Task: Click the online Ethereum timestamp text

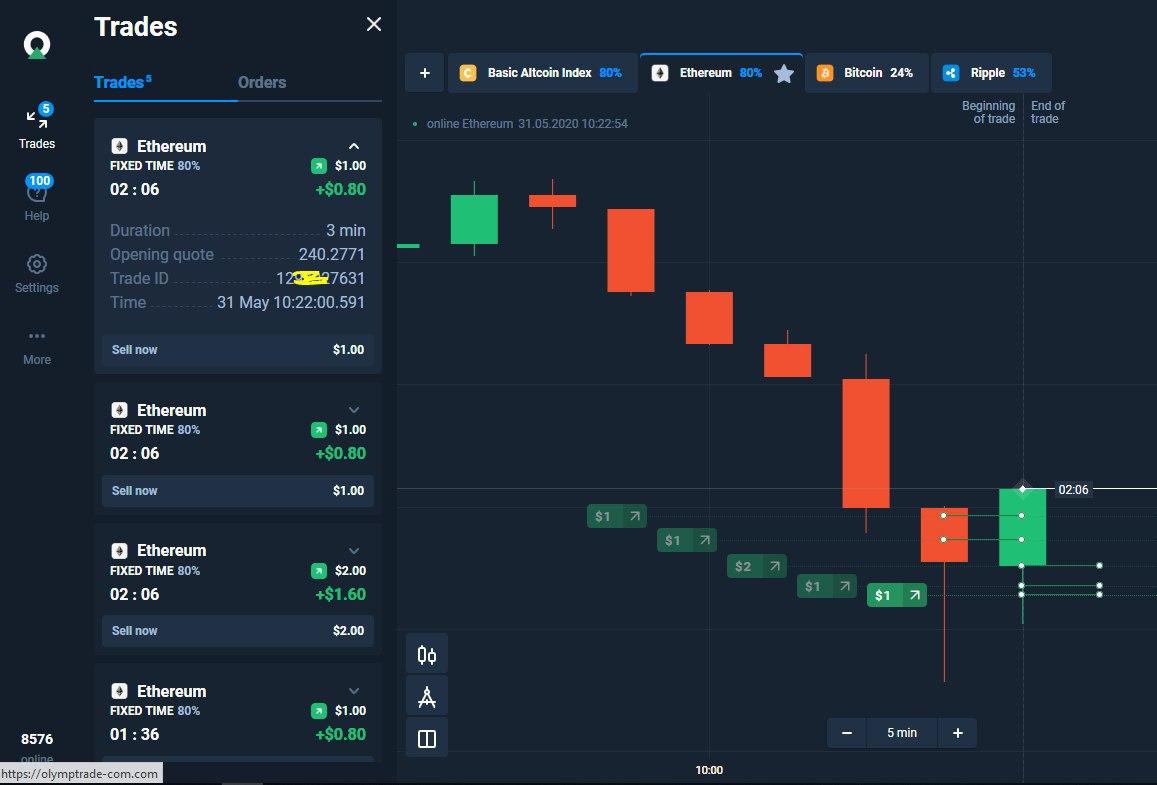Action: click(x=527, y=123)
